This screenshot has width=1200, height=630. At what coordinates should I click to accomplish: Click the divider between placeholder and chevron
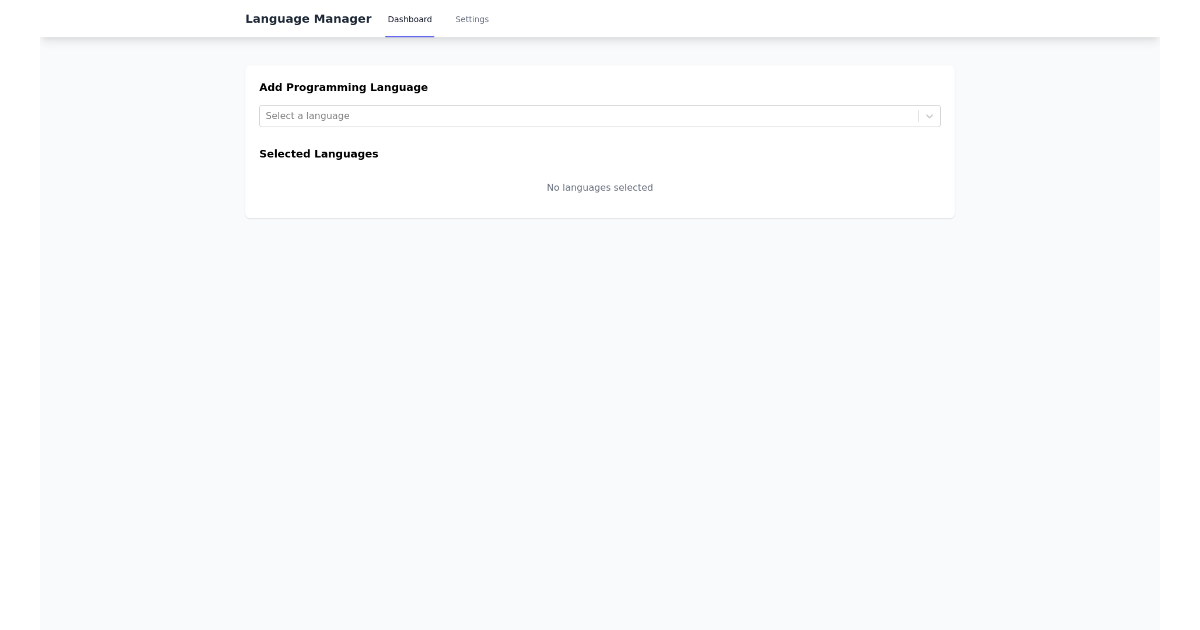[918, 116]
